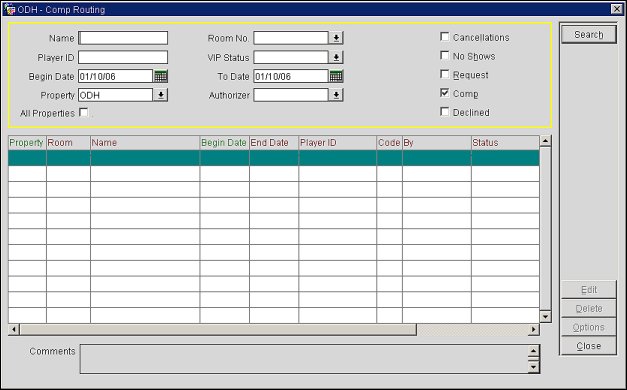Click the Status column header

505,143
